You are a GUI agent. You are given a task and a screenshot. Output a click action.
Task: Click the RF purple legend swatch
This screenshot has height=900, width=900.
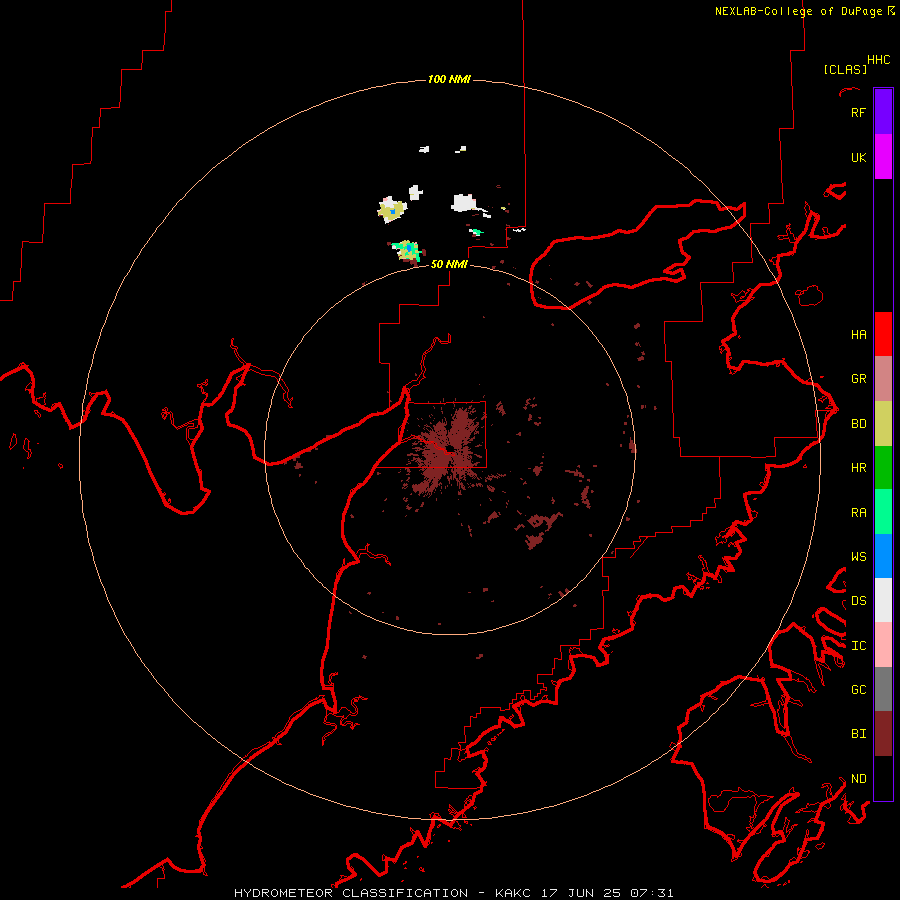(883, 112)
